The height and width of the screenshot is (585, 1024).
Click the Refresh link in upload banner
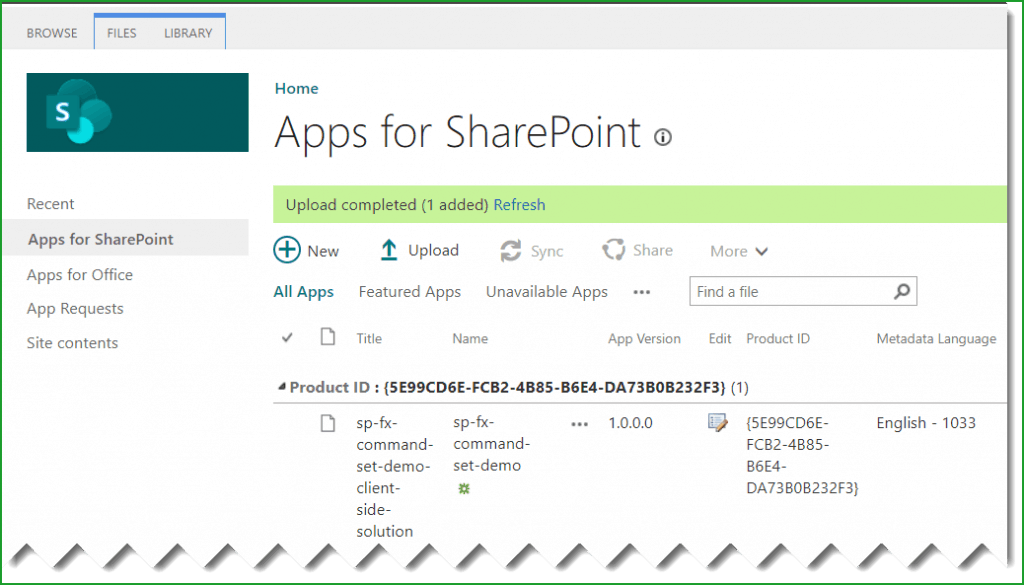519,205
